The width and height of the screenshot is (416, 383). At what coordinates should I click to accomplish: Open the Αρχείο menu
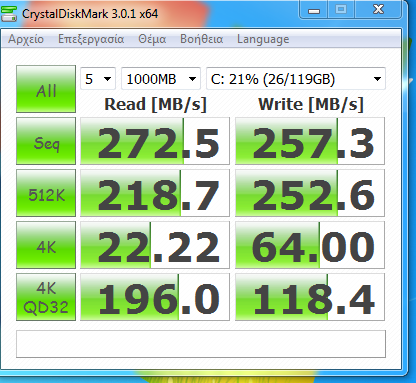pyautogui.click(x=26, y=39)
